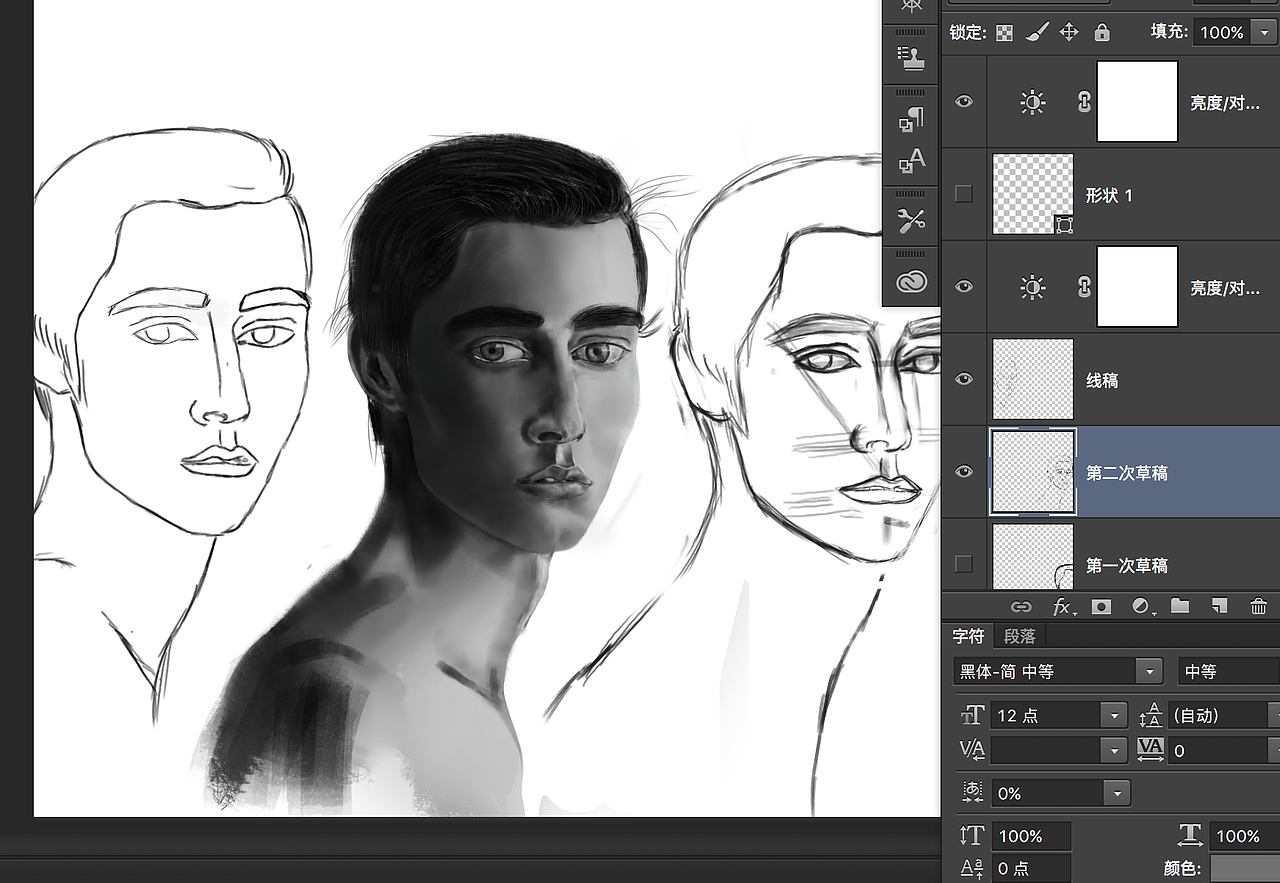Lock image pixels using the brush icon

click(1037, 33)
